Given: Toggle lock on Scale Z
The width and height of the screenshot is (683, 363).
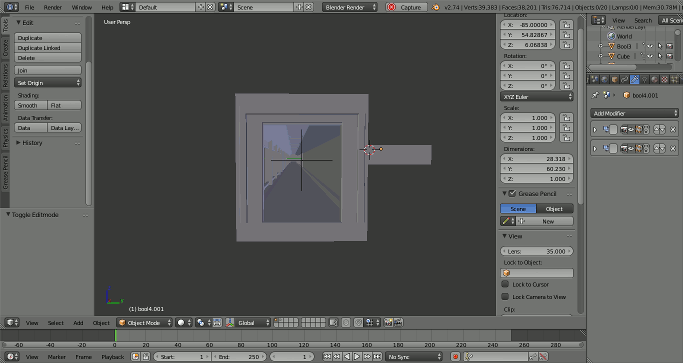Looking at the screenshot, I should tap(566, 138).
